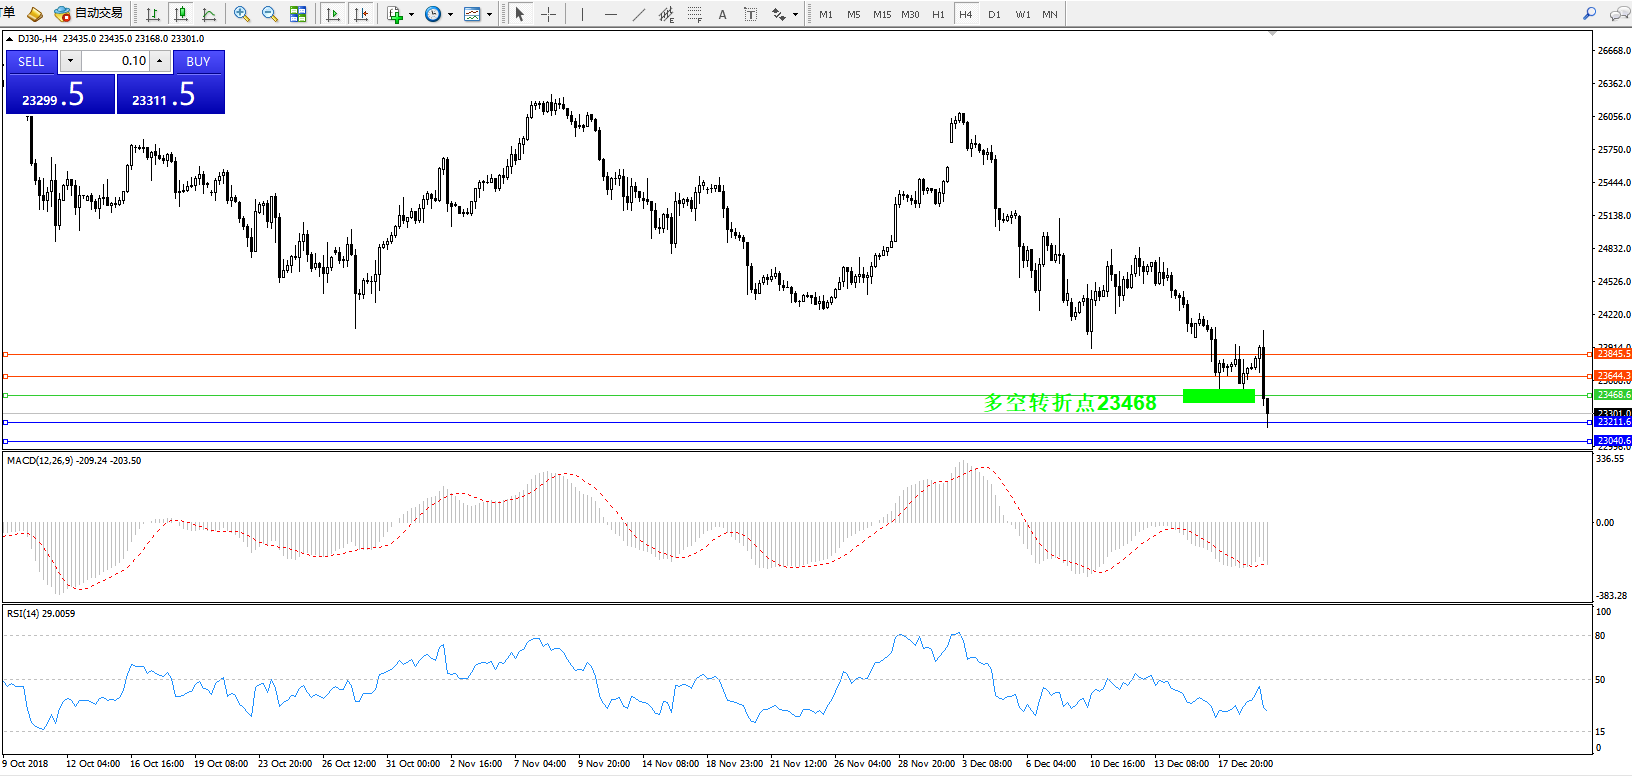1632x776 pixels.
Task: Switch chart to bar chart view
Action: [153, 14]
